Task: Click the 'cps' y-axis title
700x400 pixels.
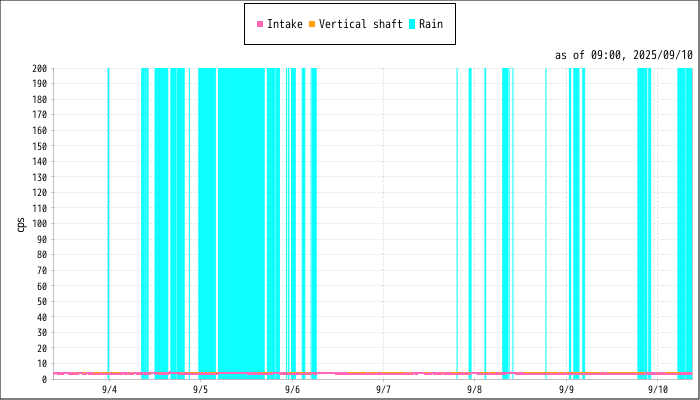Action: (21, 225)
